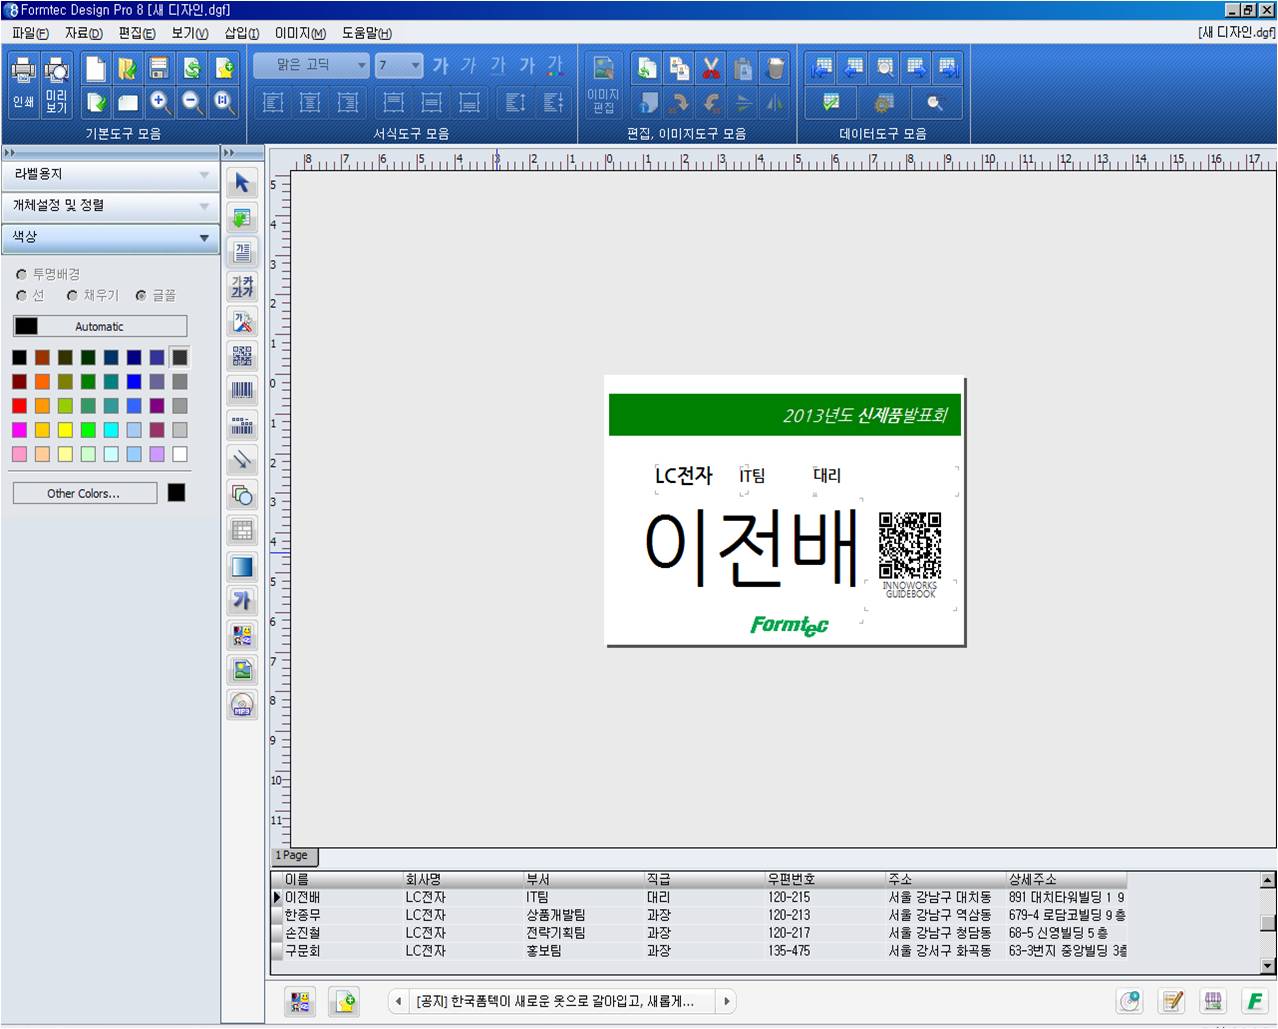Go to last data record
Image resolution: width=1278 pixels, height=1029 pixels.
tap(948, 69)
